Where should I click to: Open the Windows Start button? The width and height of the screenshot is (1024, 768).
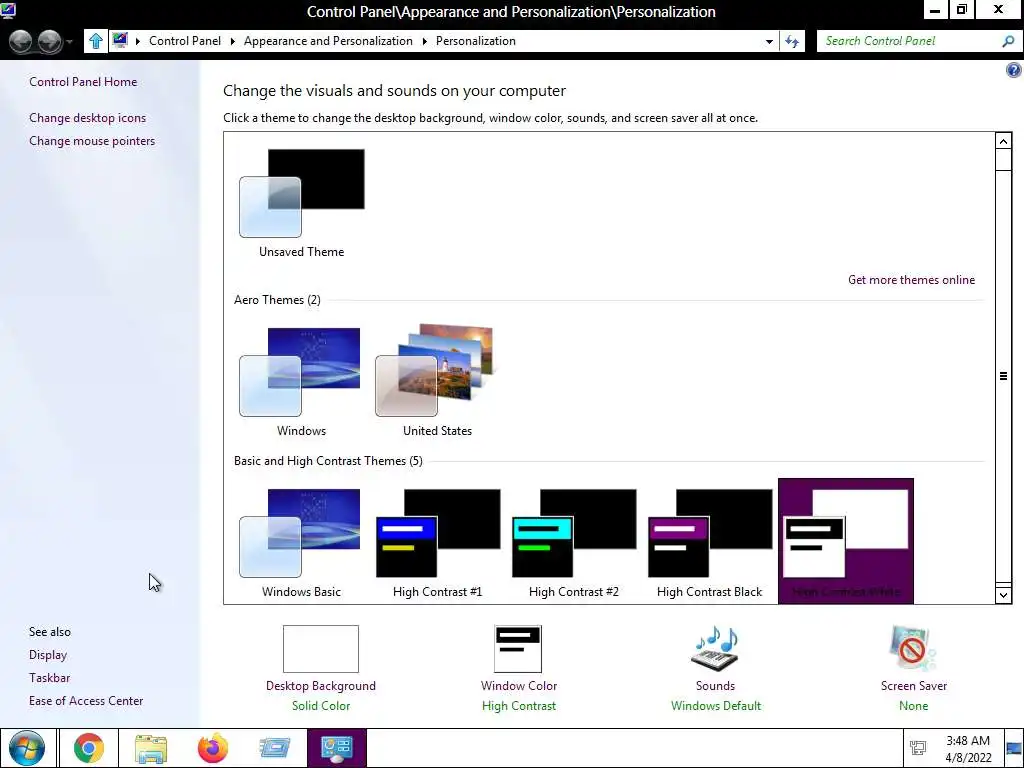pos(27,748)
